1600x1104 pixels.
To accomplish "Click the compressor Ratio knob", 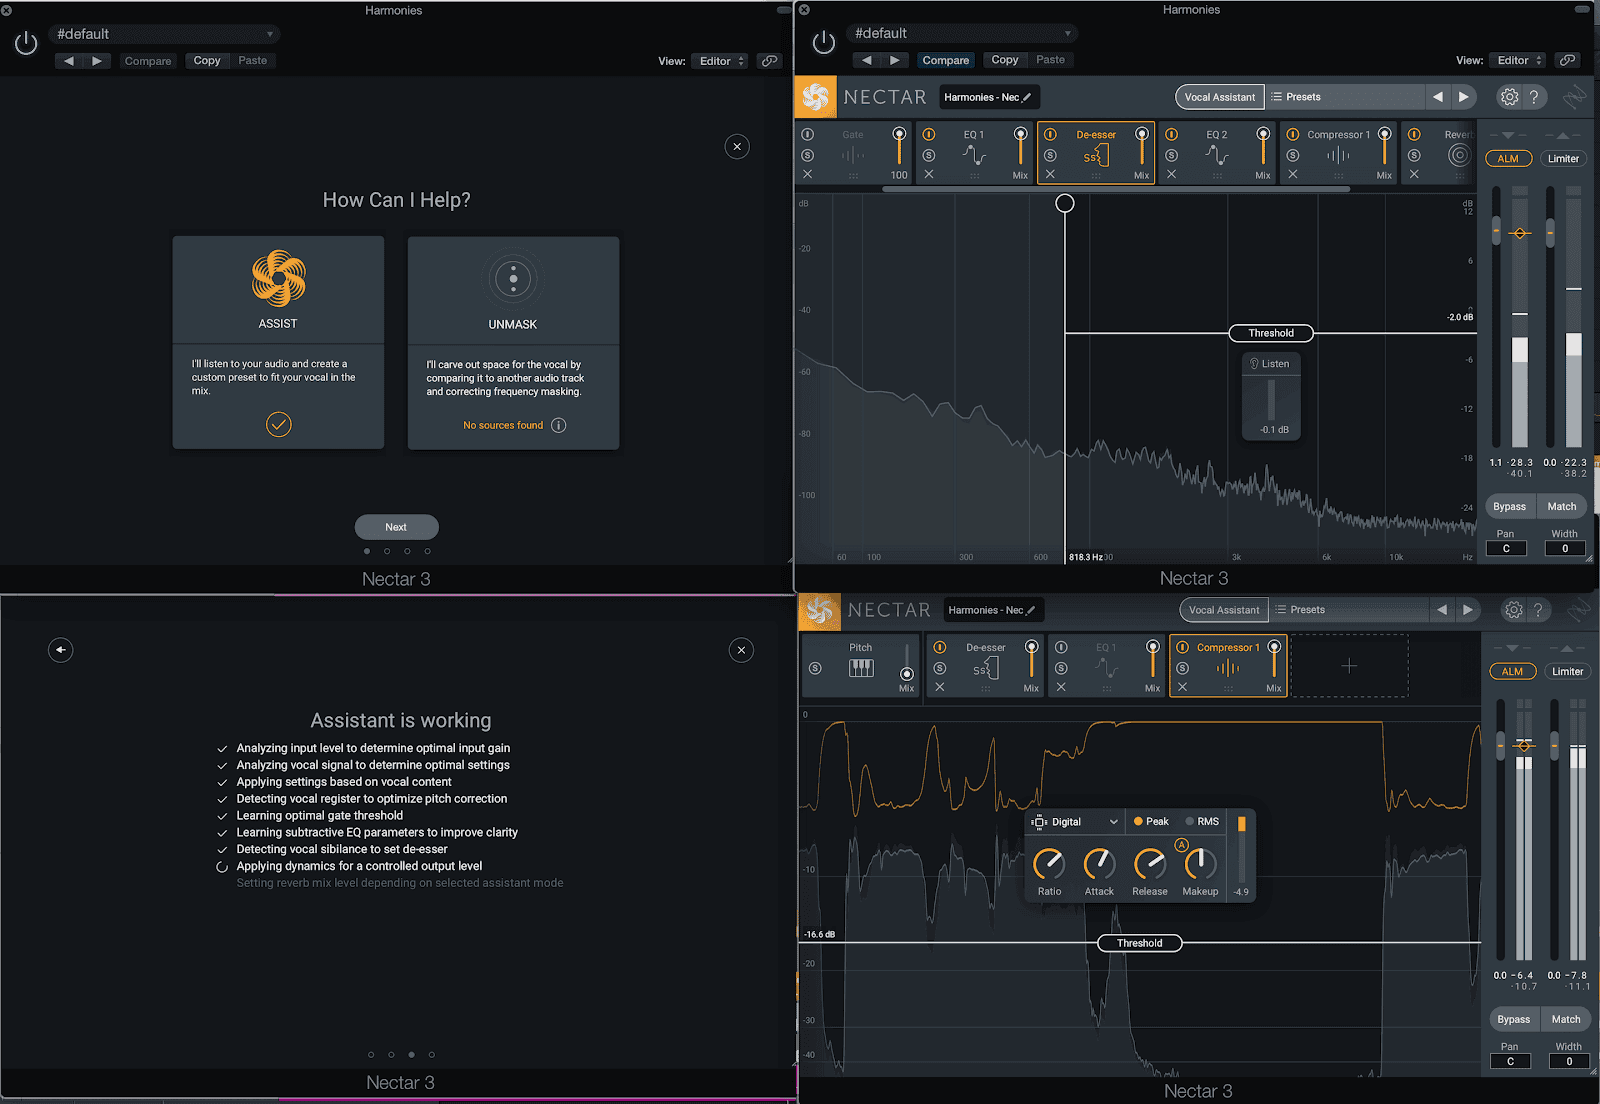I will [x=1049, y=863].
